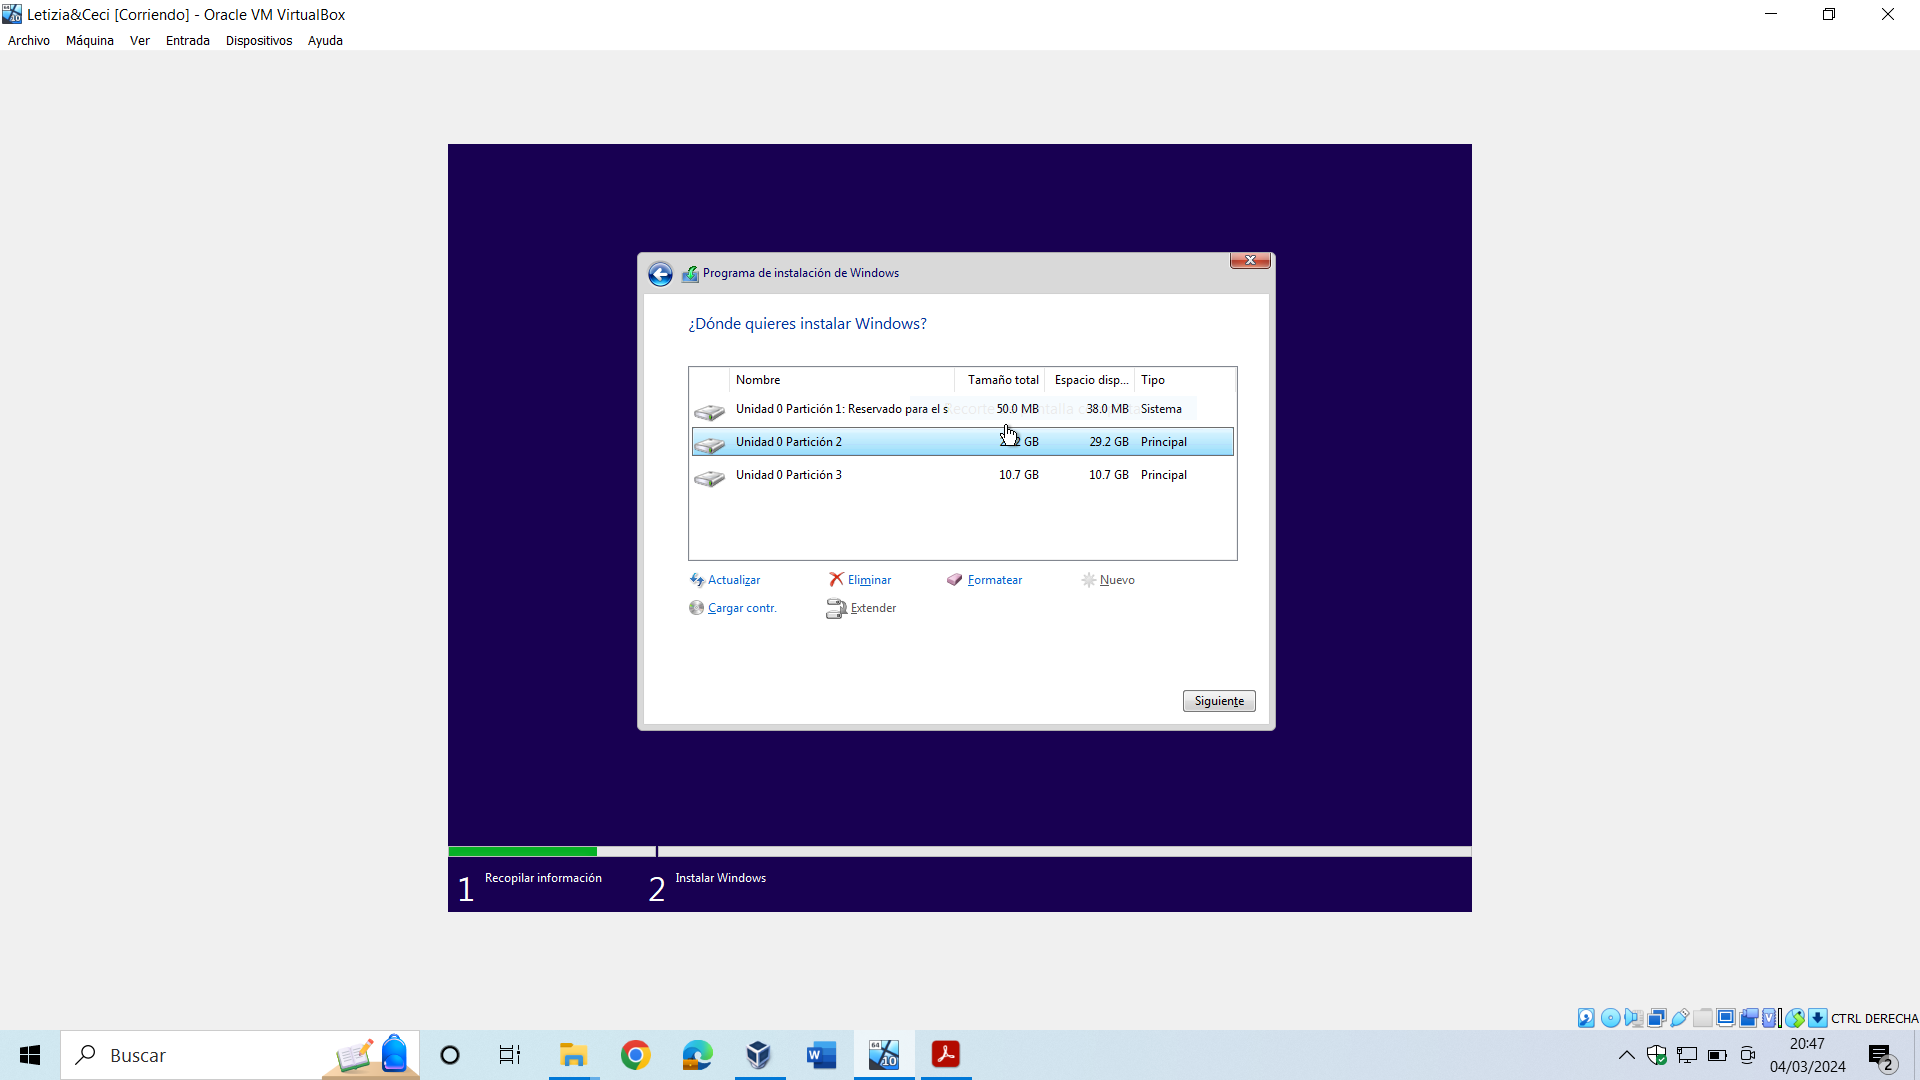The image size is (1920, 1080).
Task: Click the shared folders status icon
Action: point(1703,1018)
